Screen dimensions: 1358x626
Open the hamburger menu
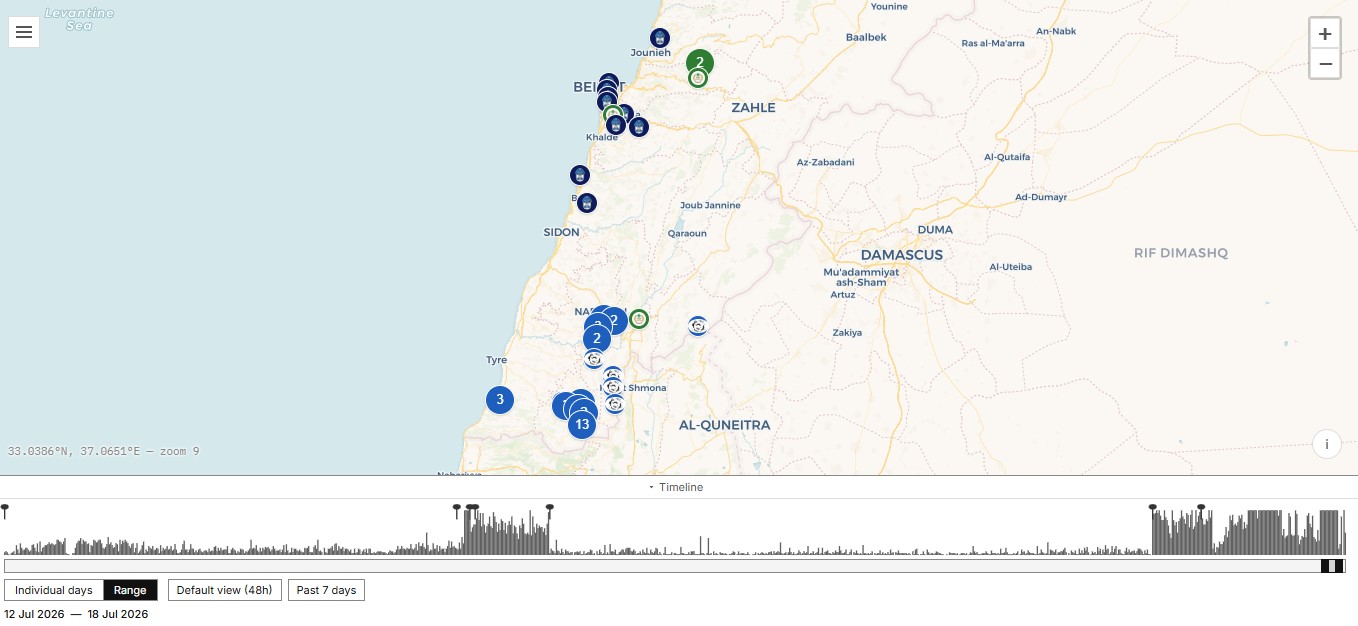click(24, 32)
